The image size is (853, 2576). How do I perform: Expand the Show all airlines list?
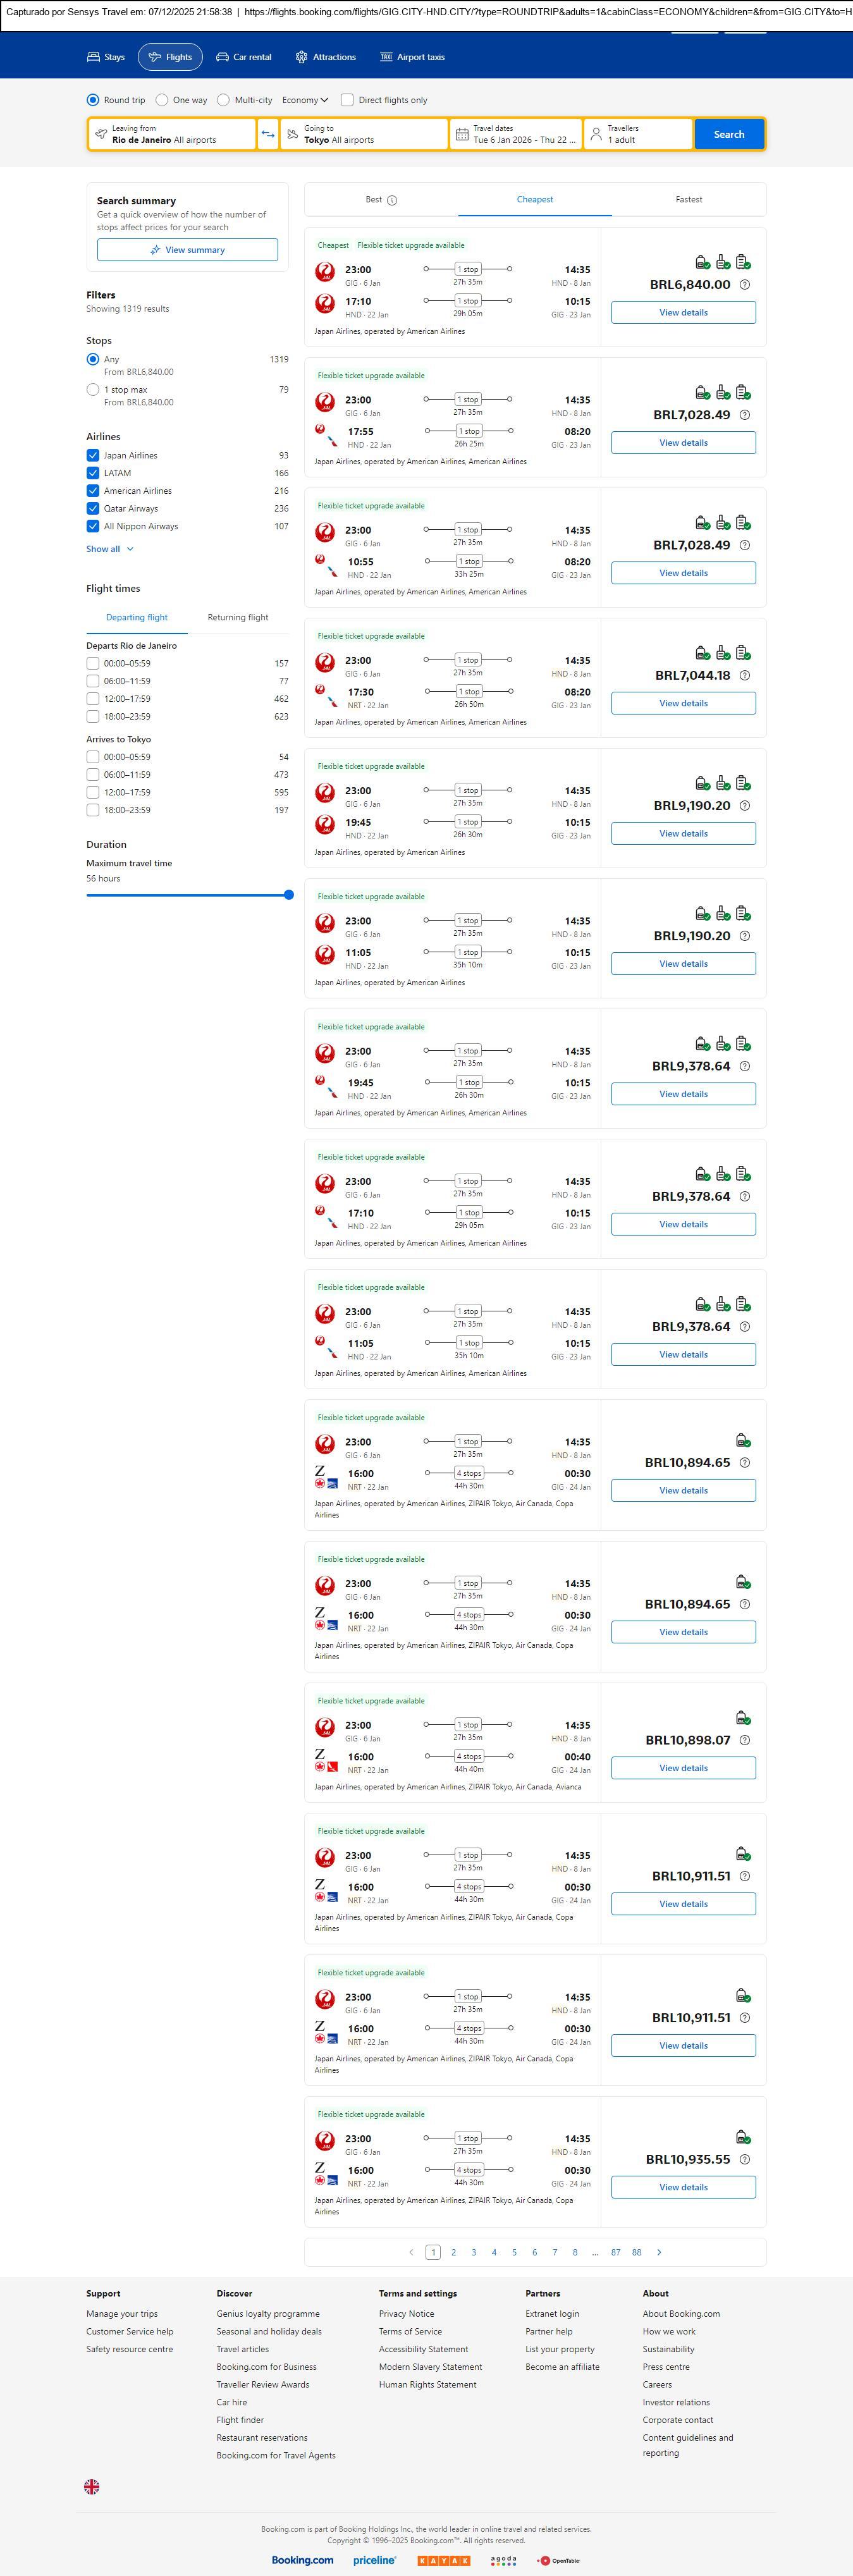pos(109,549)
